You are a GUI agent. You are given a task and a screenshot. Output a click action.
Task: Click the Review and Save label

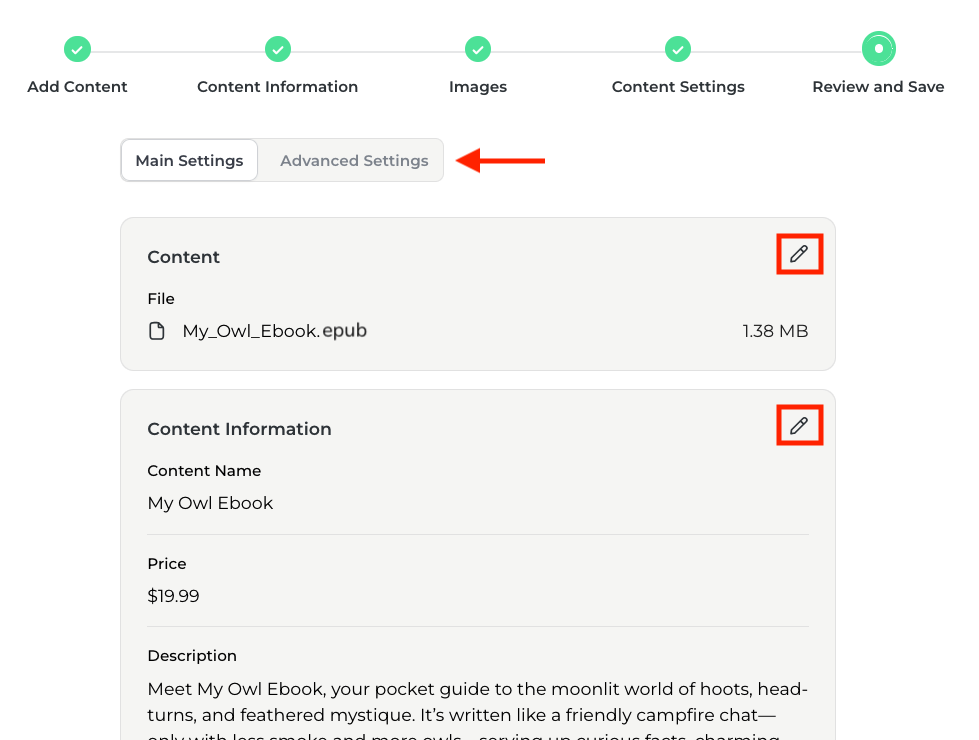[878, 87]
